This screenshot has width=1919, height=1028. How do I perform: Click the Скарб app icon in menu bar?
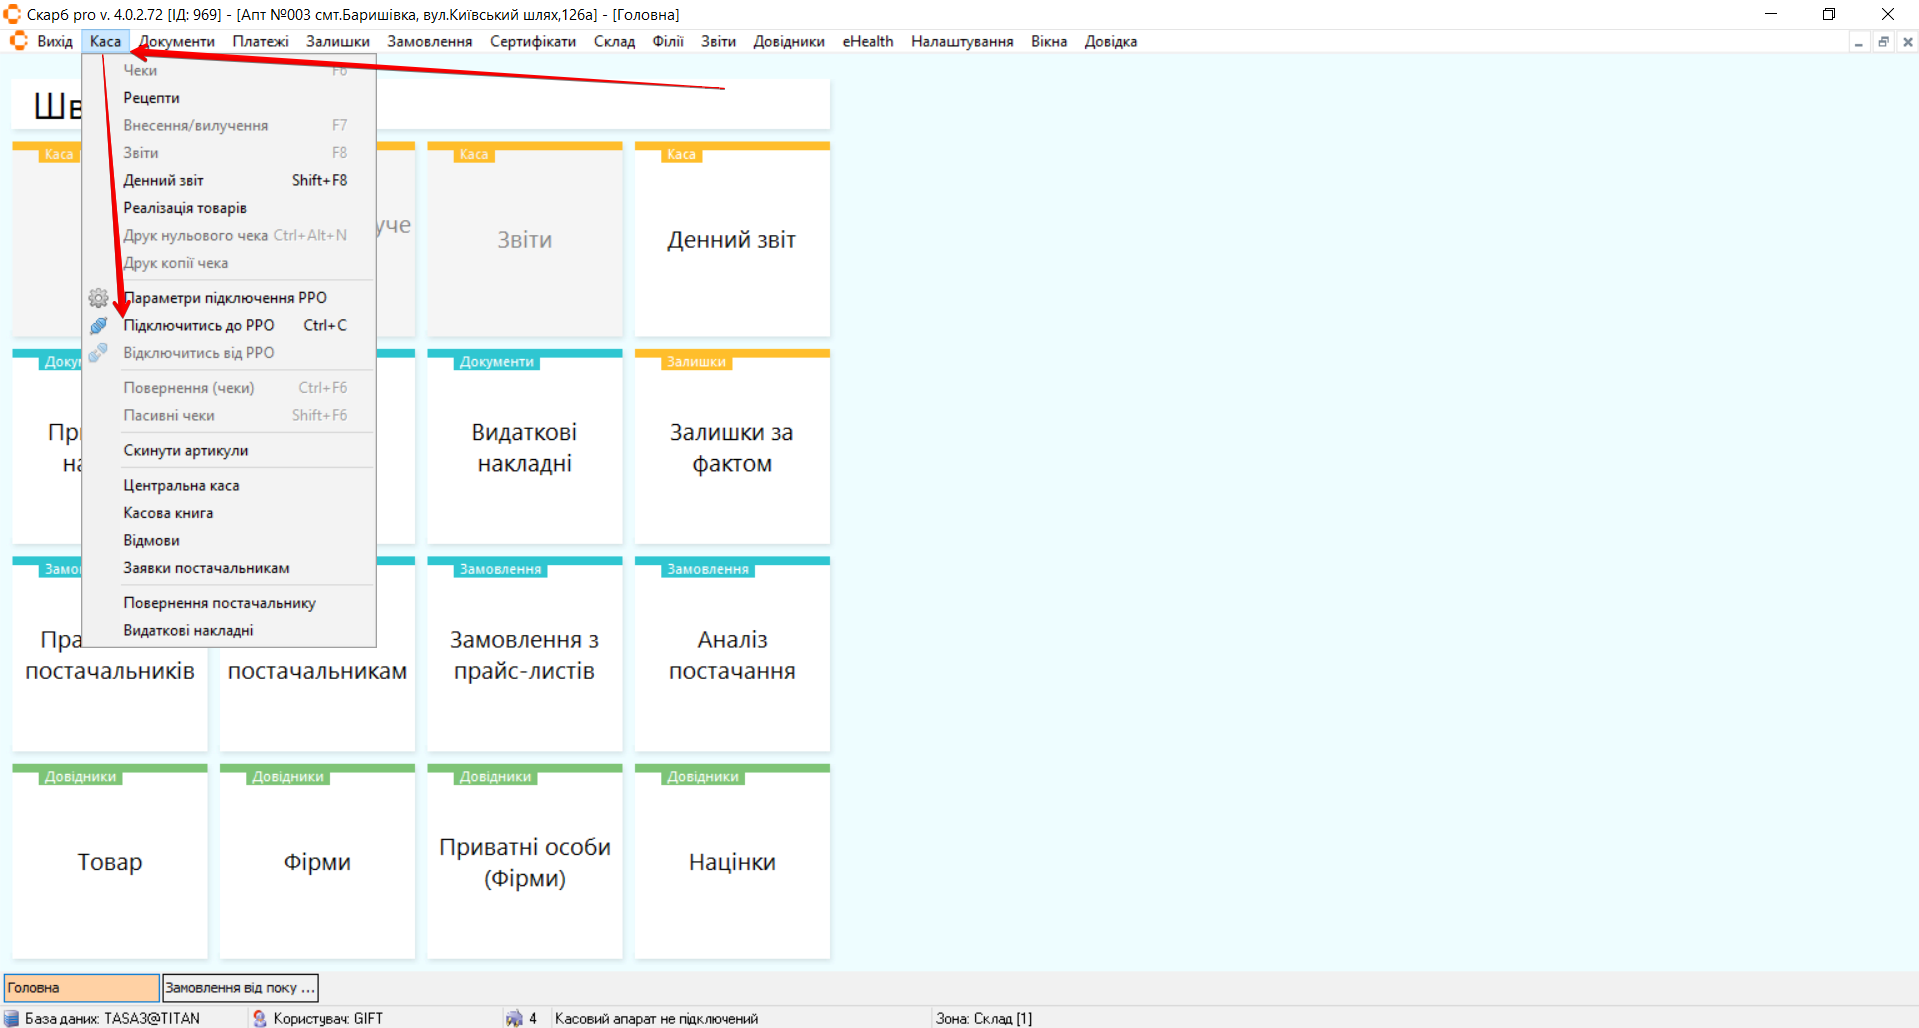click(18, 41)
